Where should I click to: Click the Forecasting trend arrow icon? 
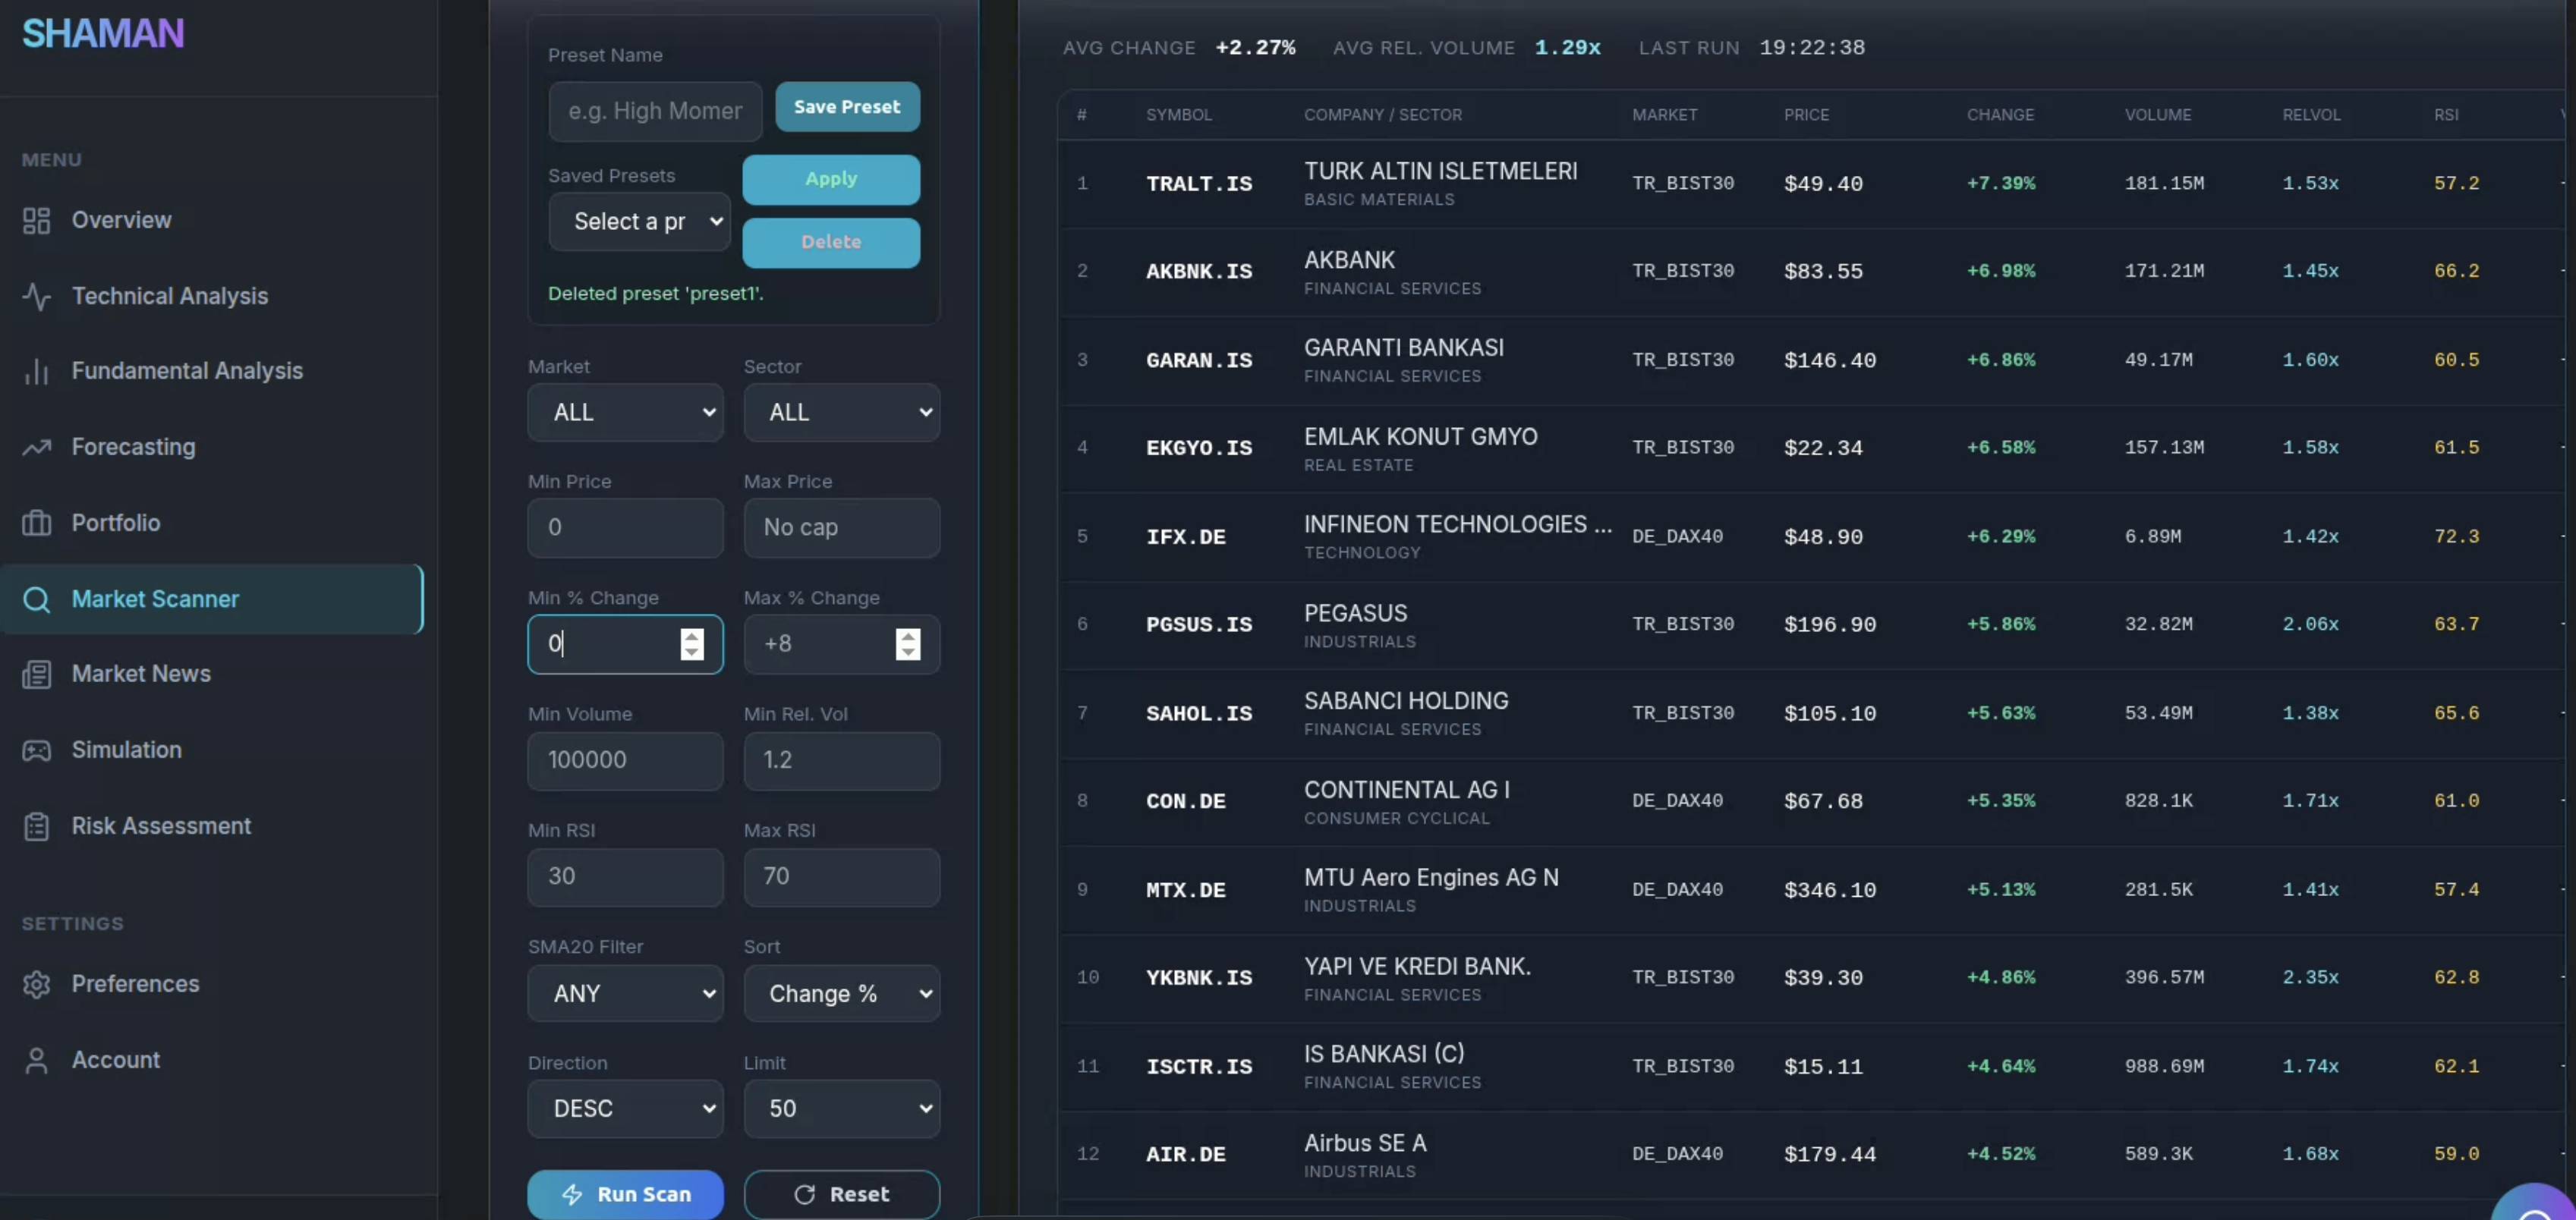[36, 447]
